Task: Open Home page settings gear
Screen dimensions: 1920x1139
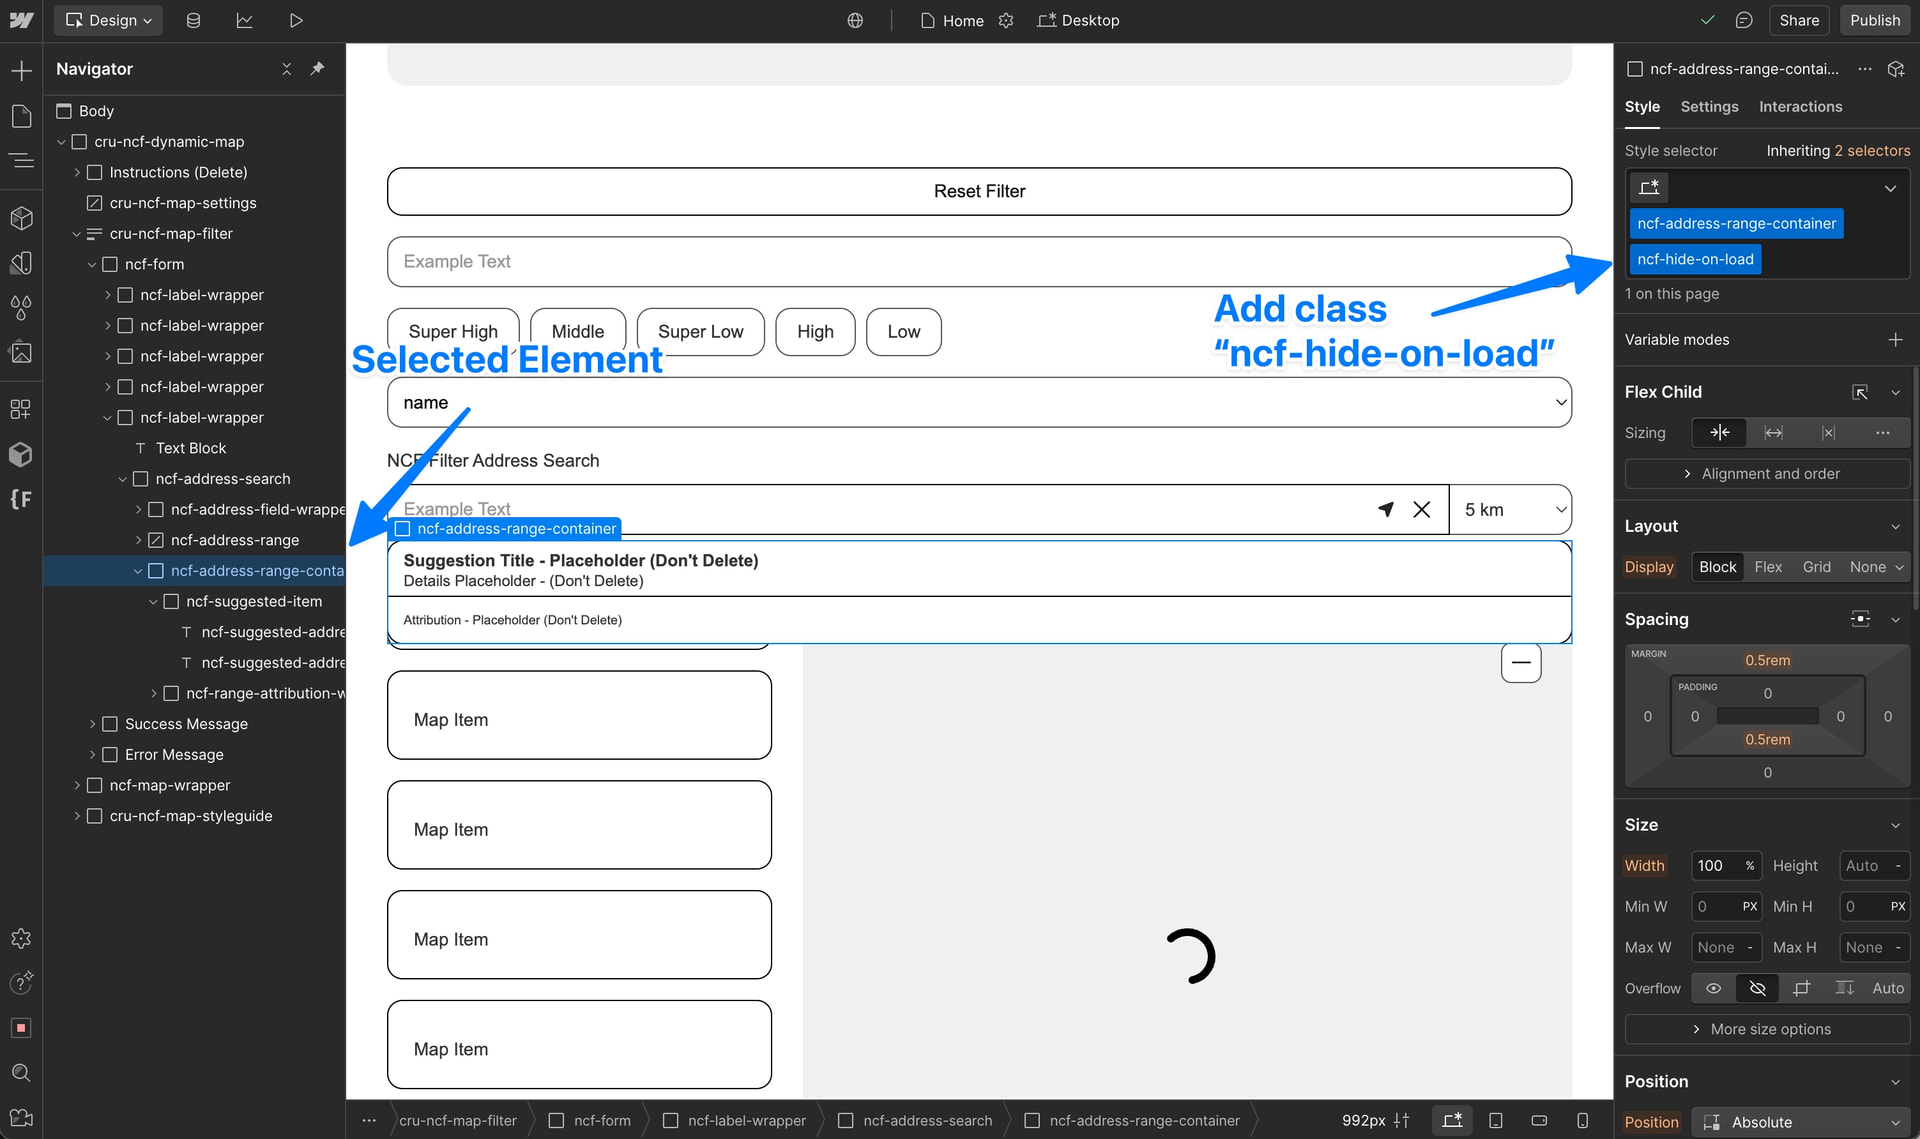Action: [1006, 20]
